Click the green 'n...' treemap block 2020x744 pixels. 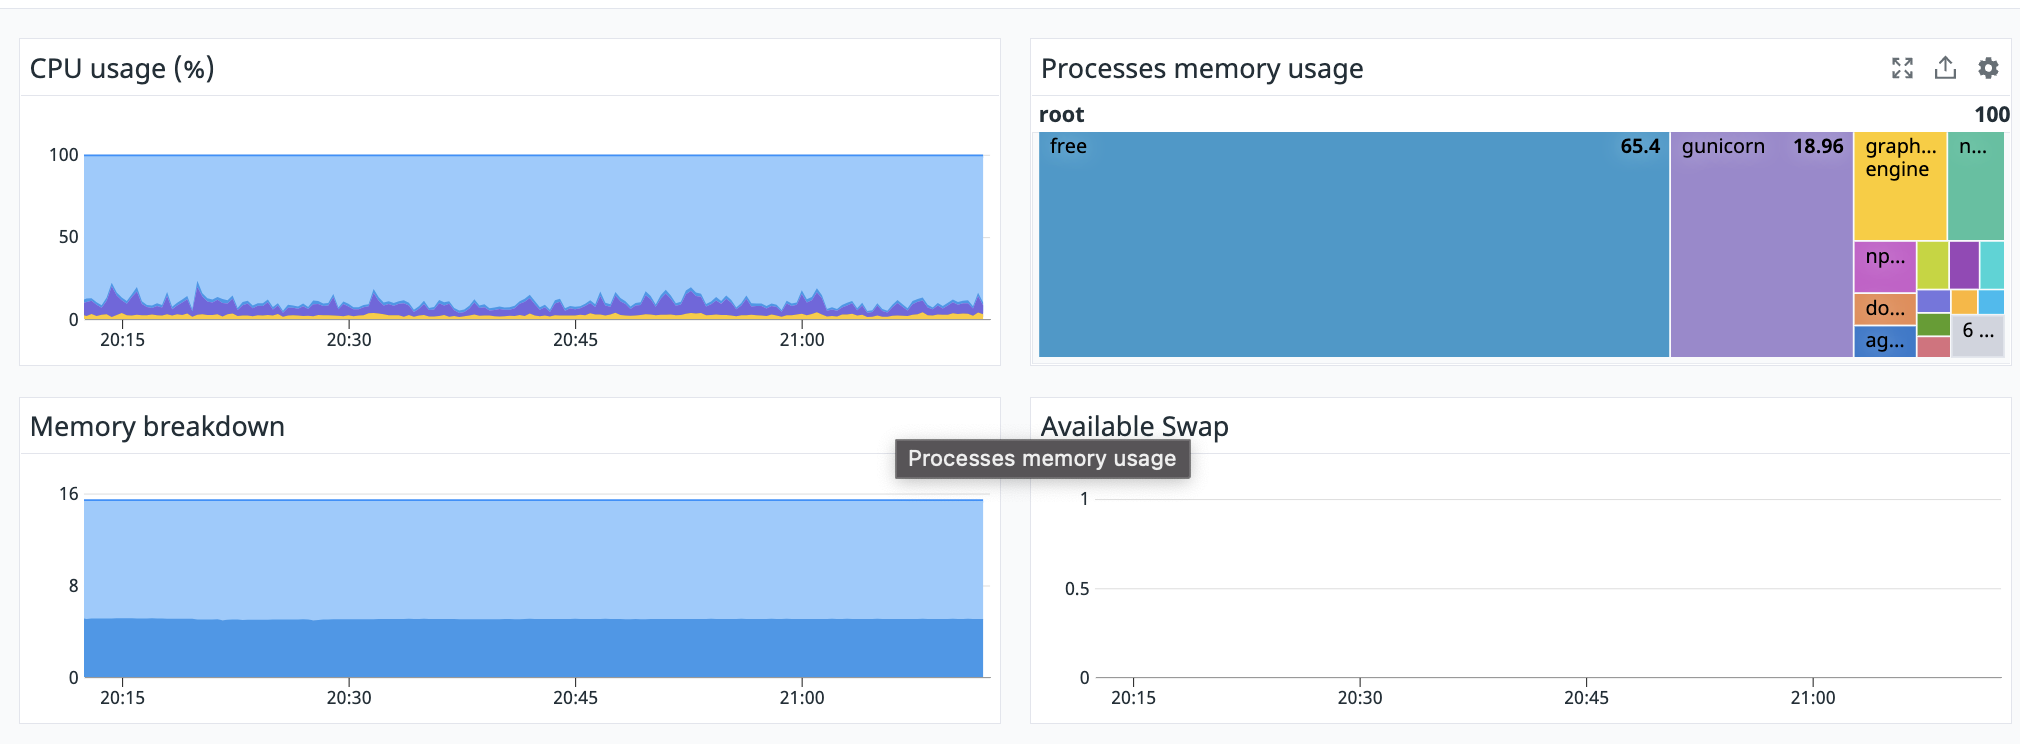click(x=1976, y=186)
